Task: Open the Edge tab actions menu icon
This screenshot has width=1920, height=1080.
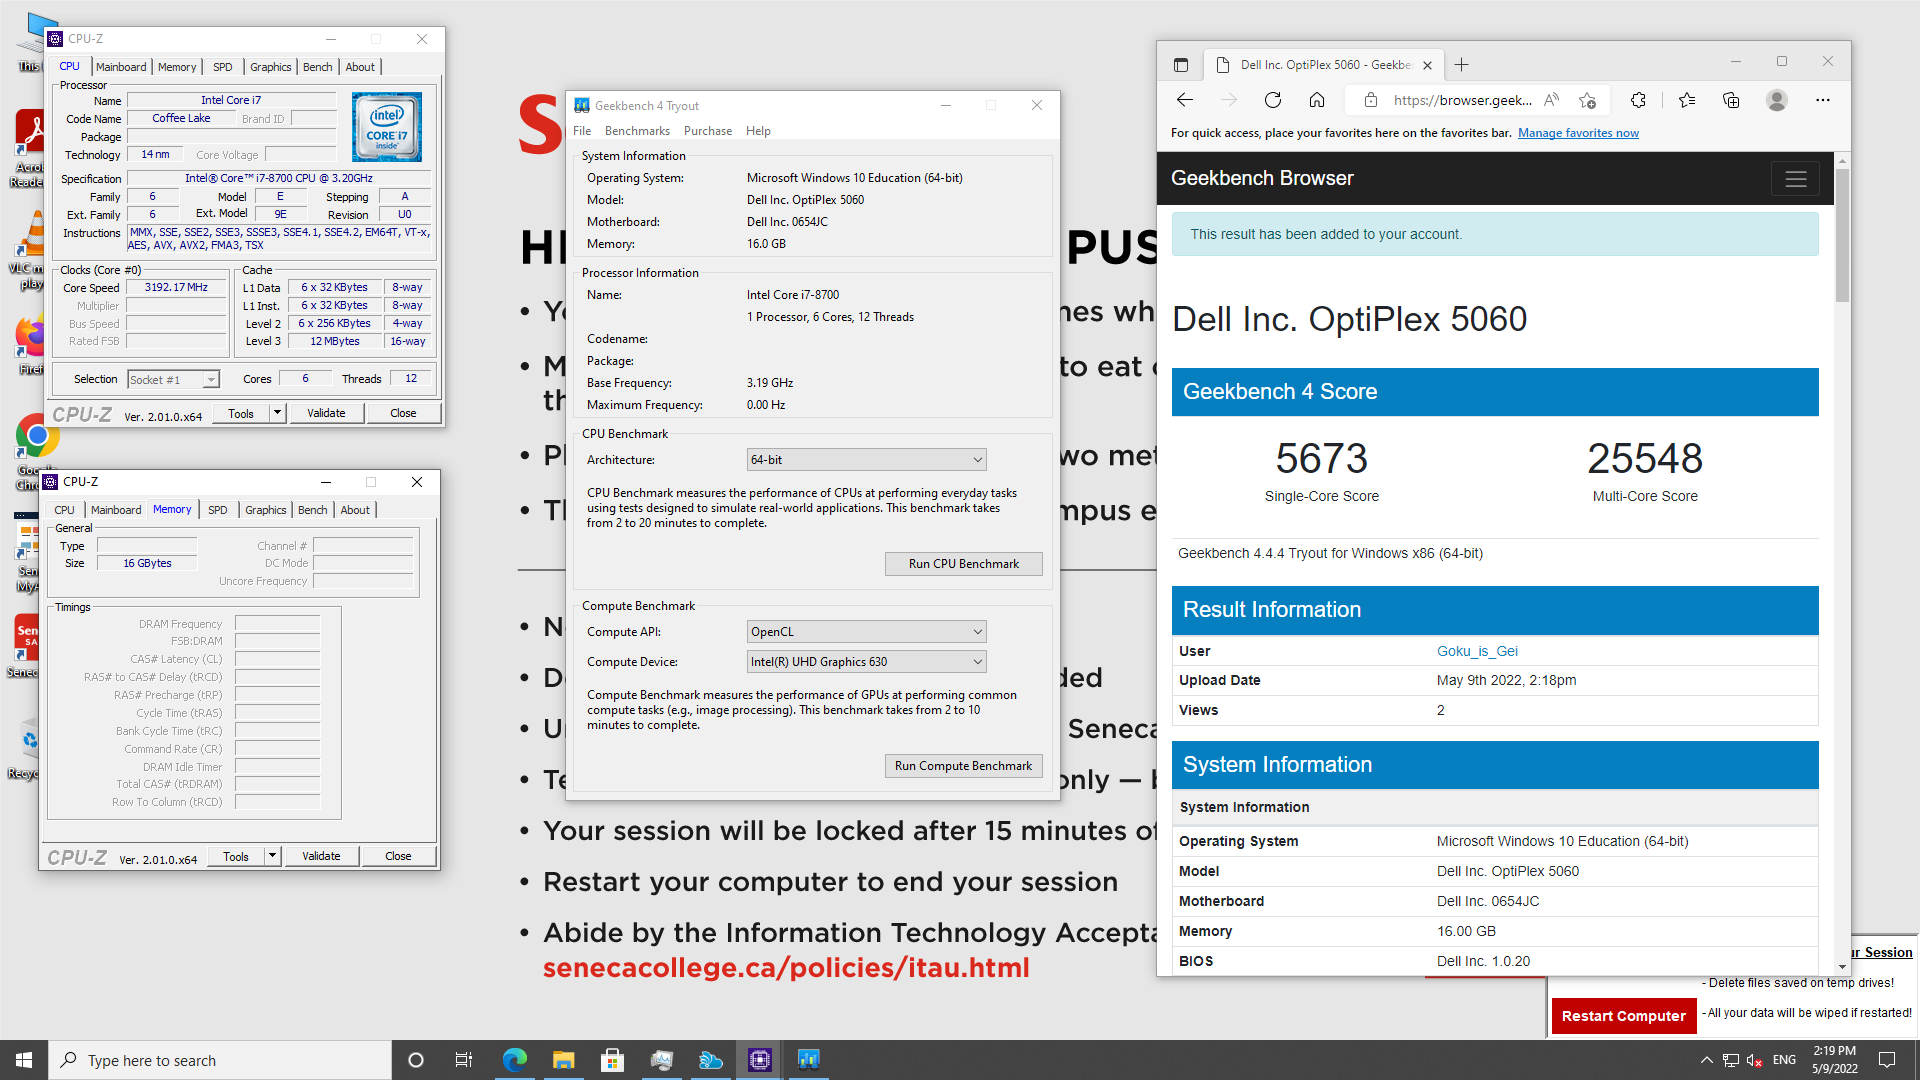Action: pos(1181,65)
